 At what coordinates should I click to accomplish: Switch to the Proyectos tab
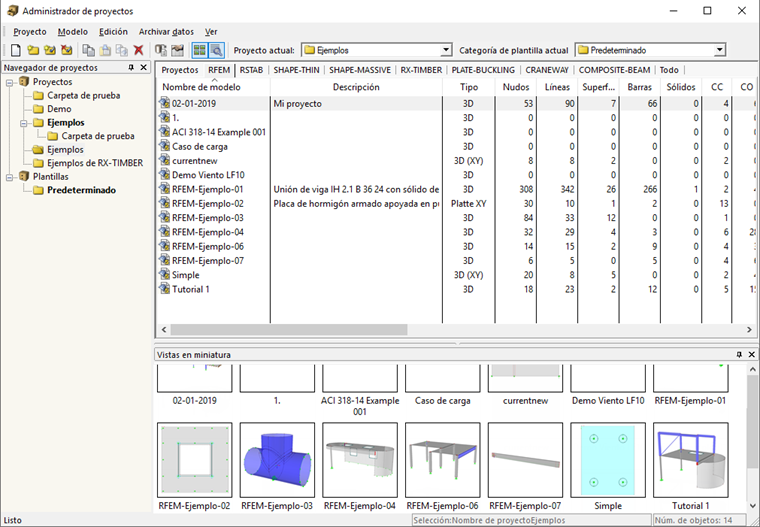[x=180, y=70]
